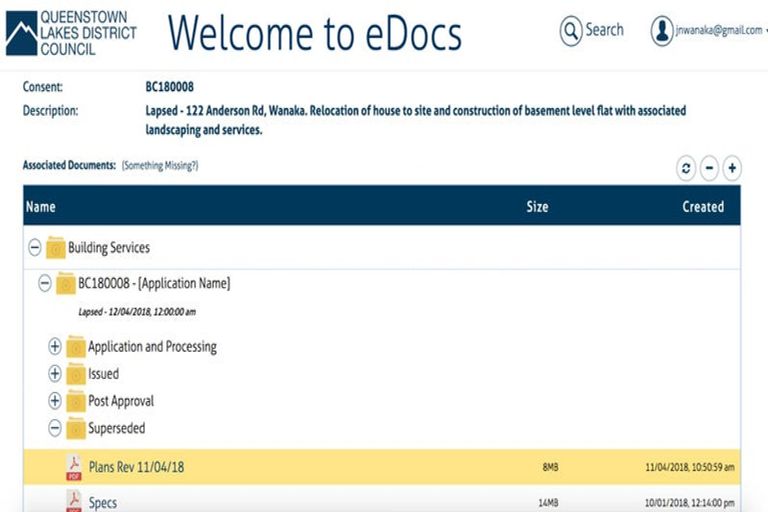Click the PDF icon next to Specs
Viewport: 768px width, 512px height.
74,501
